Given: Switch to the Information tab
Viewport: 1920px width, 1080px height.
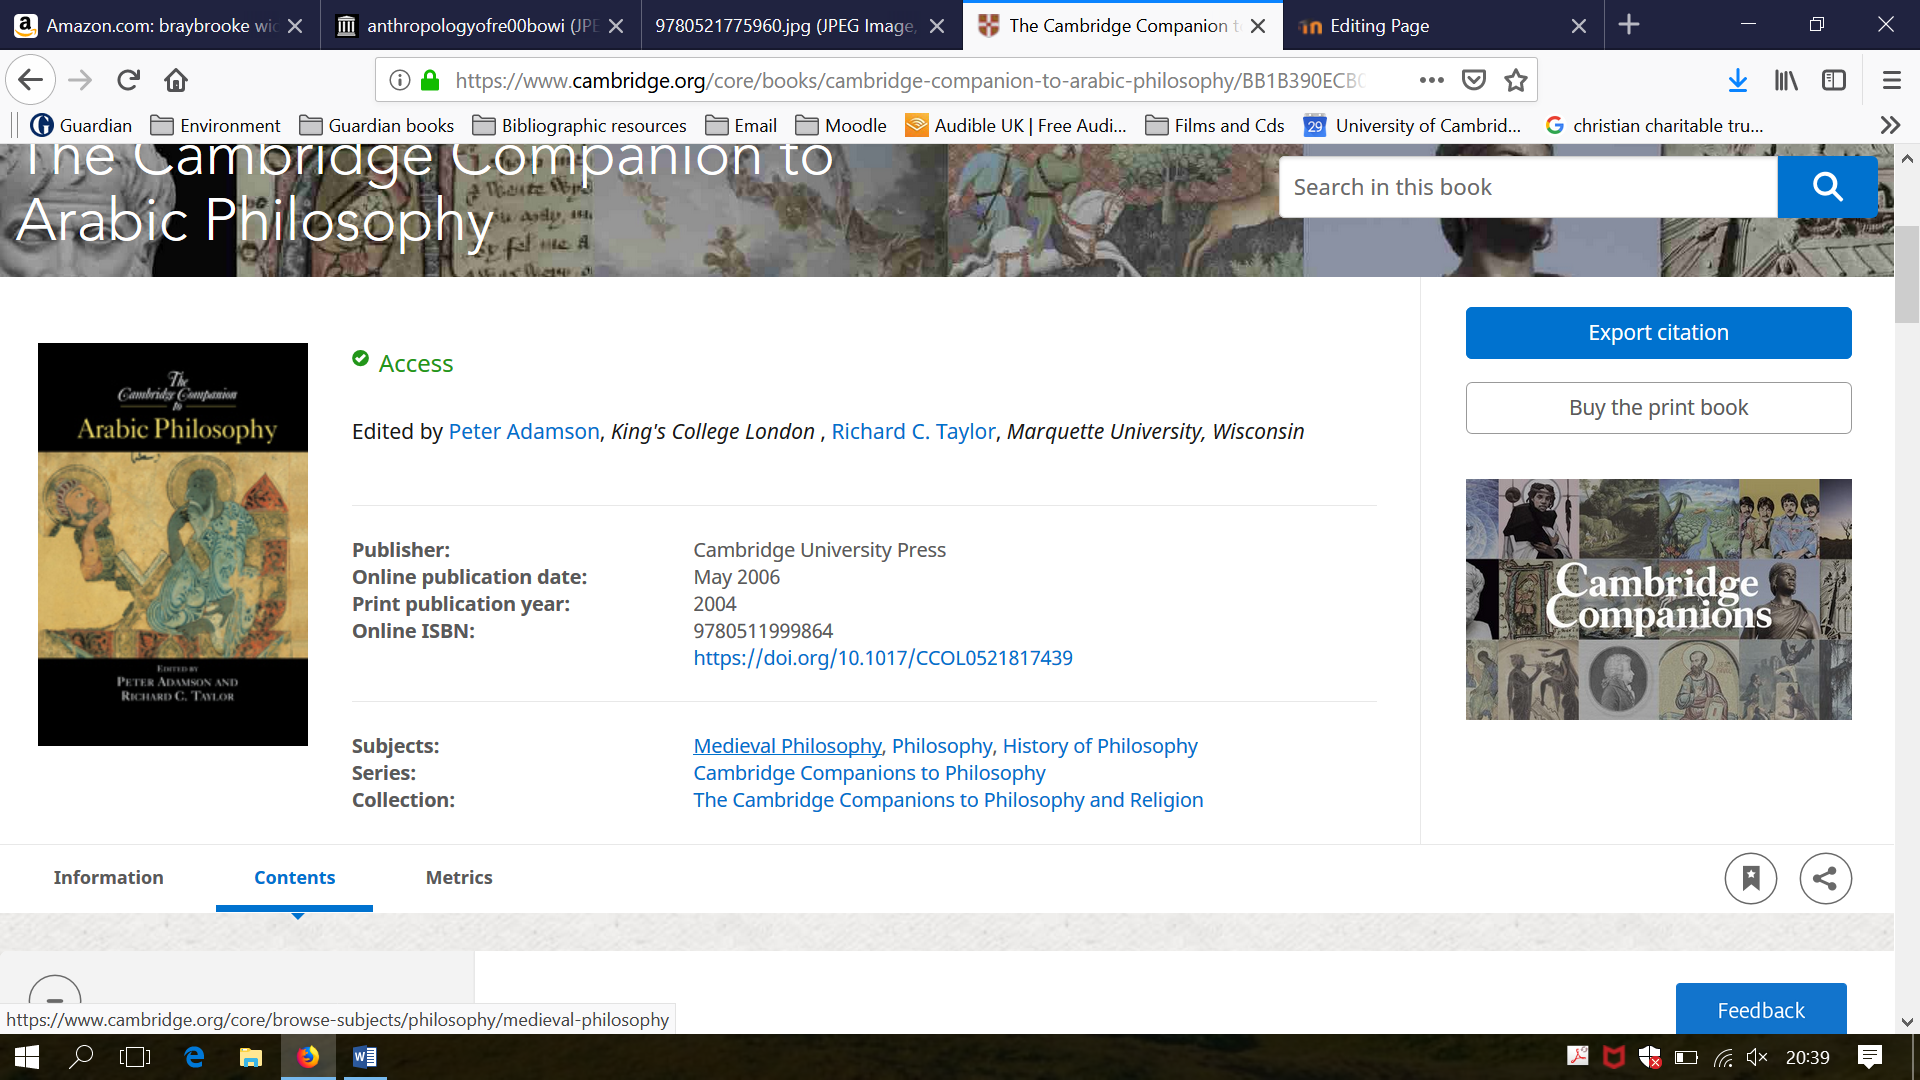Looking at the screenshot, I should tap(108, 877).
